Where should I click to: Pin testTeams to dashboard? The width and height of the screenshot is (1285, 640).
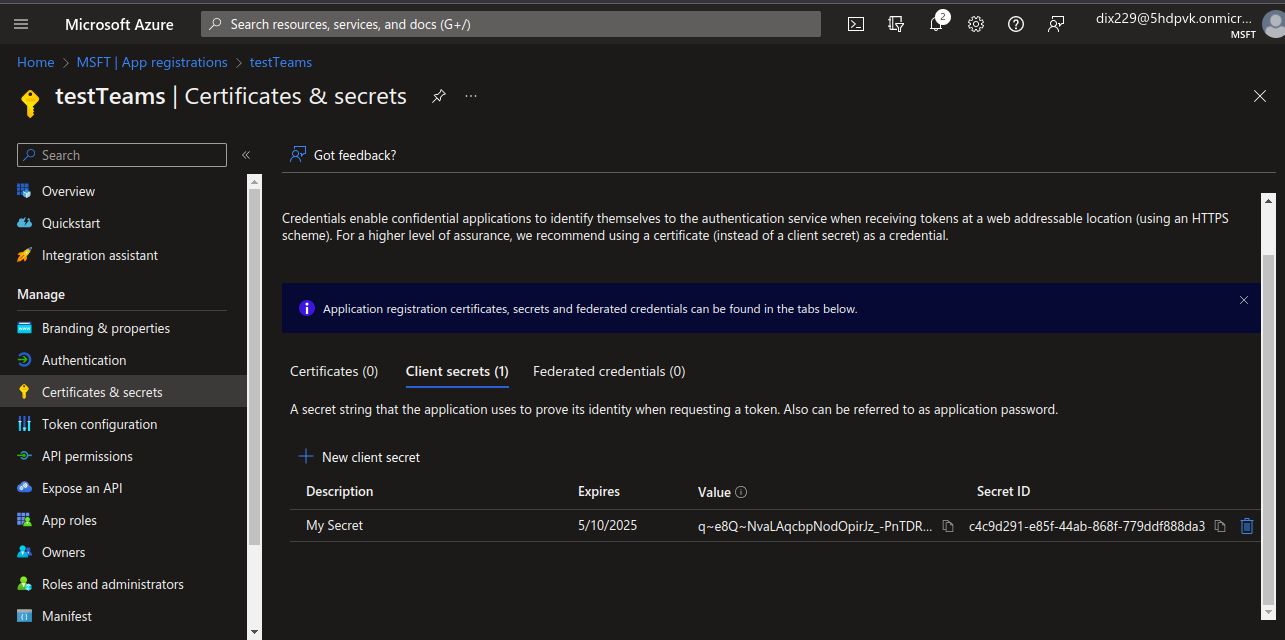[x=438, y=96]
